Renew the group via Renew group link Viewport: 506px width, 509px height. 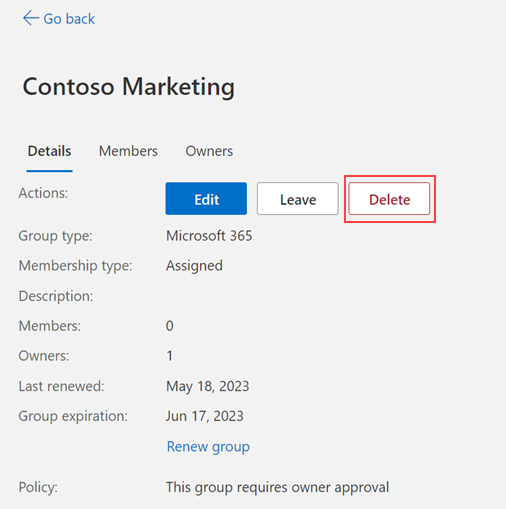point(208,447)
